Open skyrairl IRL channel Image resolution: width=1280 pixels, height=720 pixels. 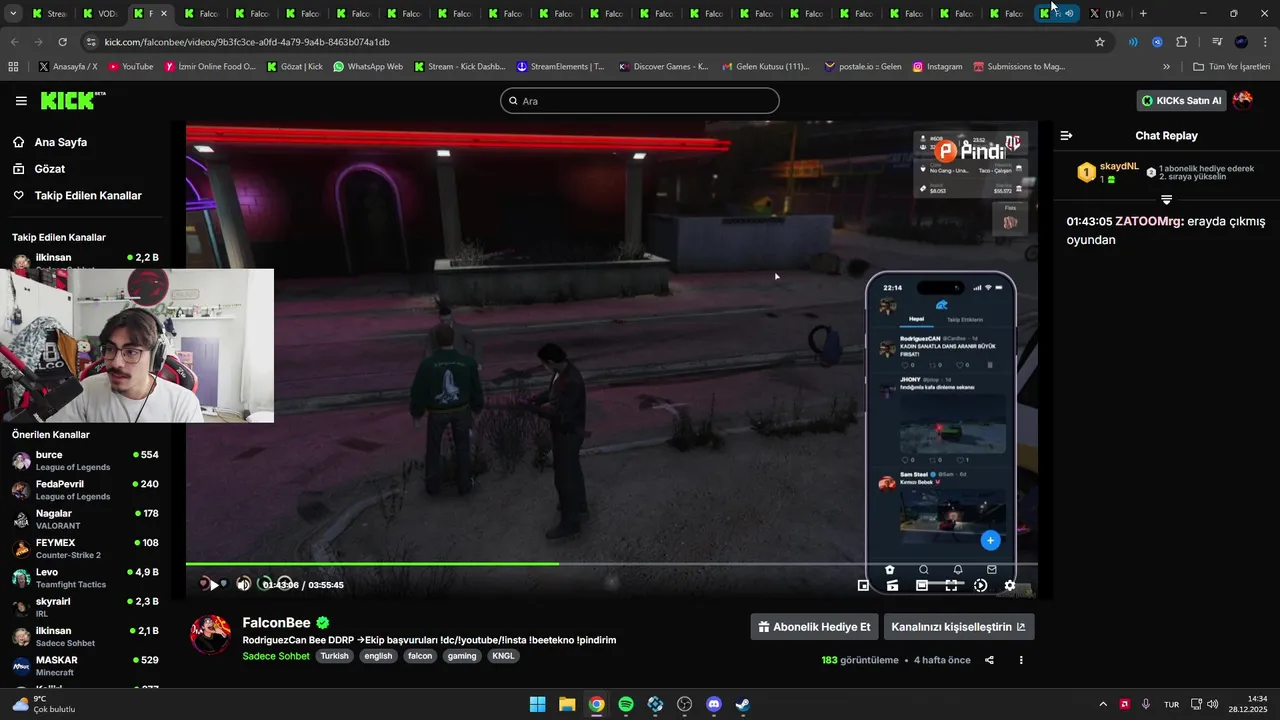coord(85,607)
